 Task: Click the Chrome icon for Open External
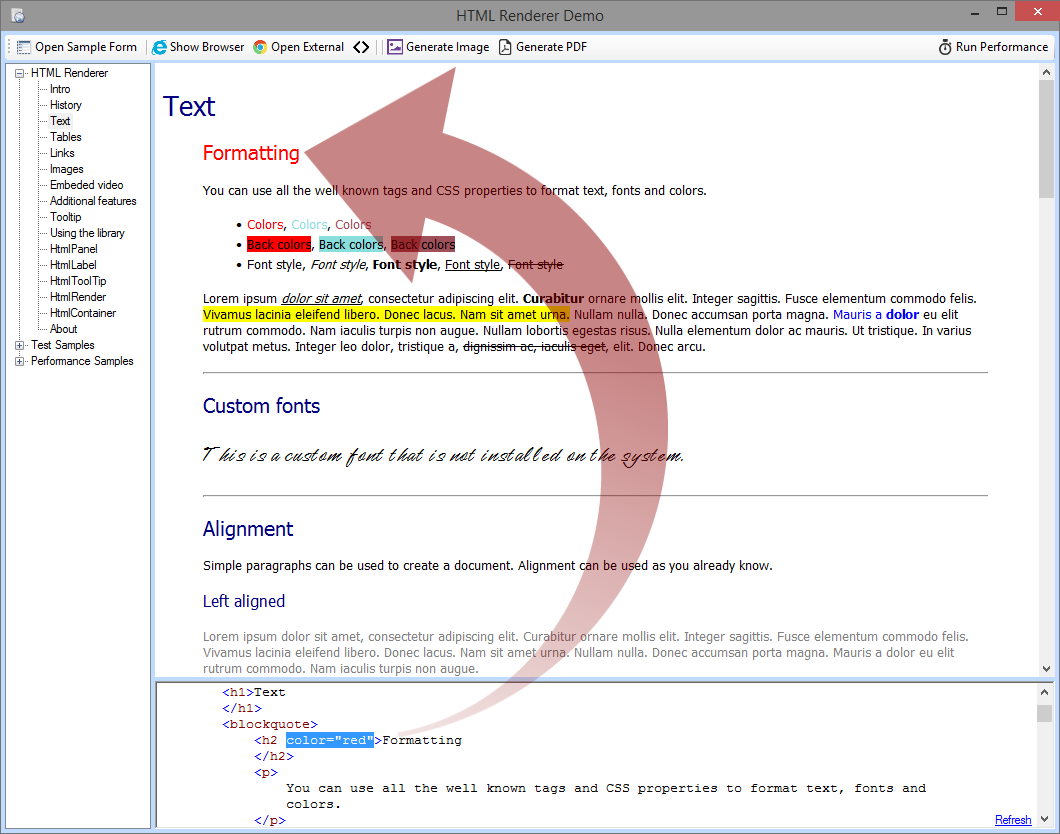[x=260, y=47]
